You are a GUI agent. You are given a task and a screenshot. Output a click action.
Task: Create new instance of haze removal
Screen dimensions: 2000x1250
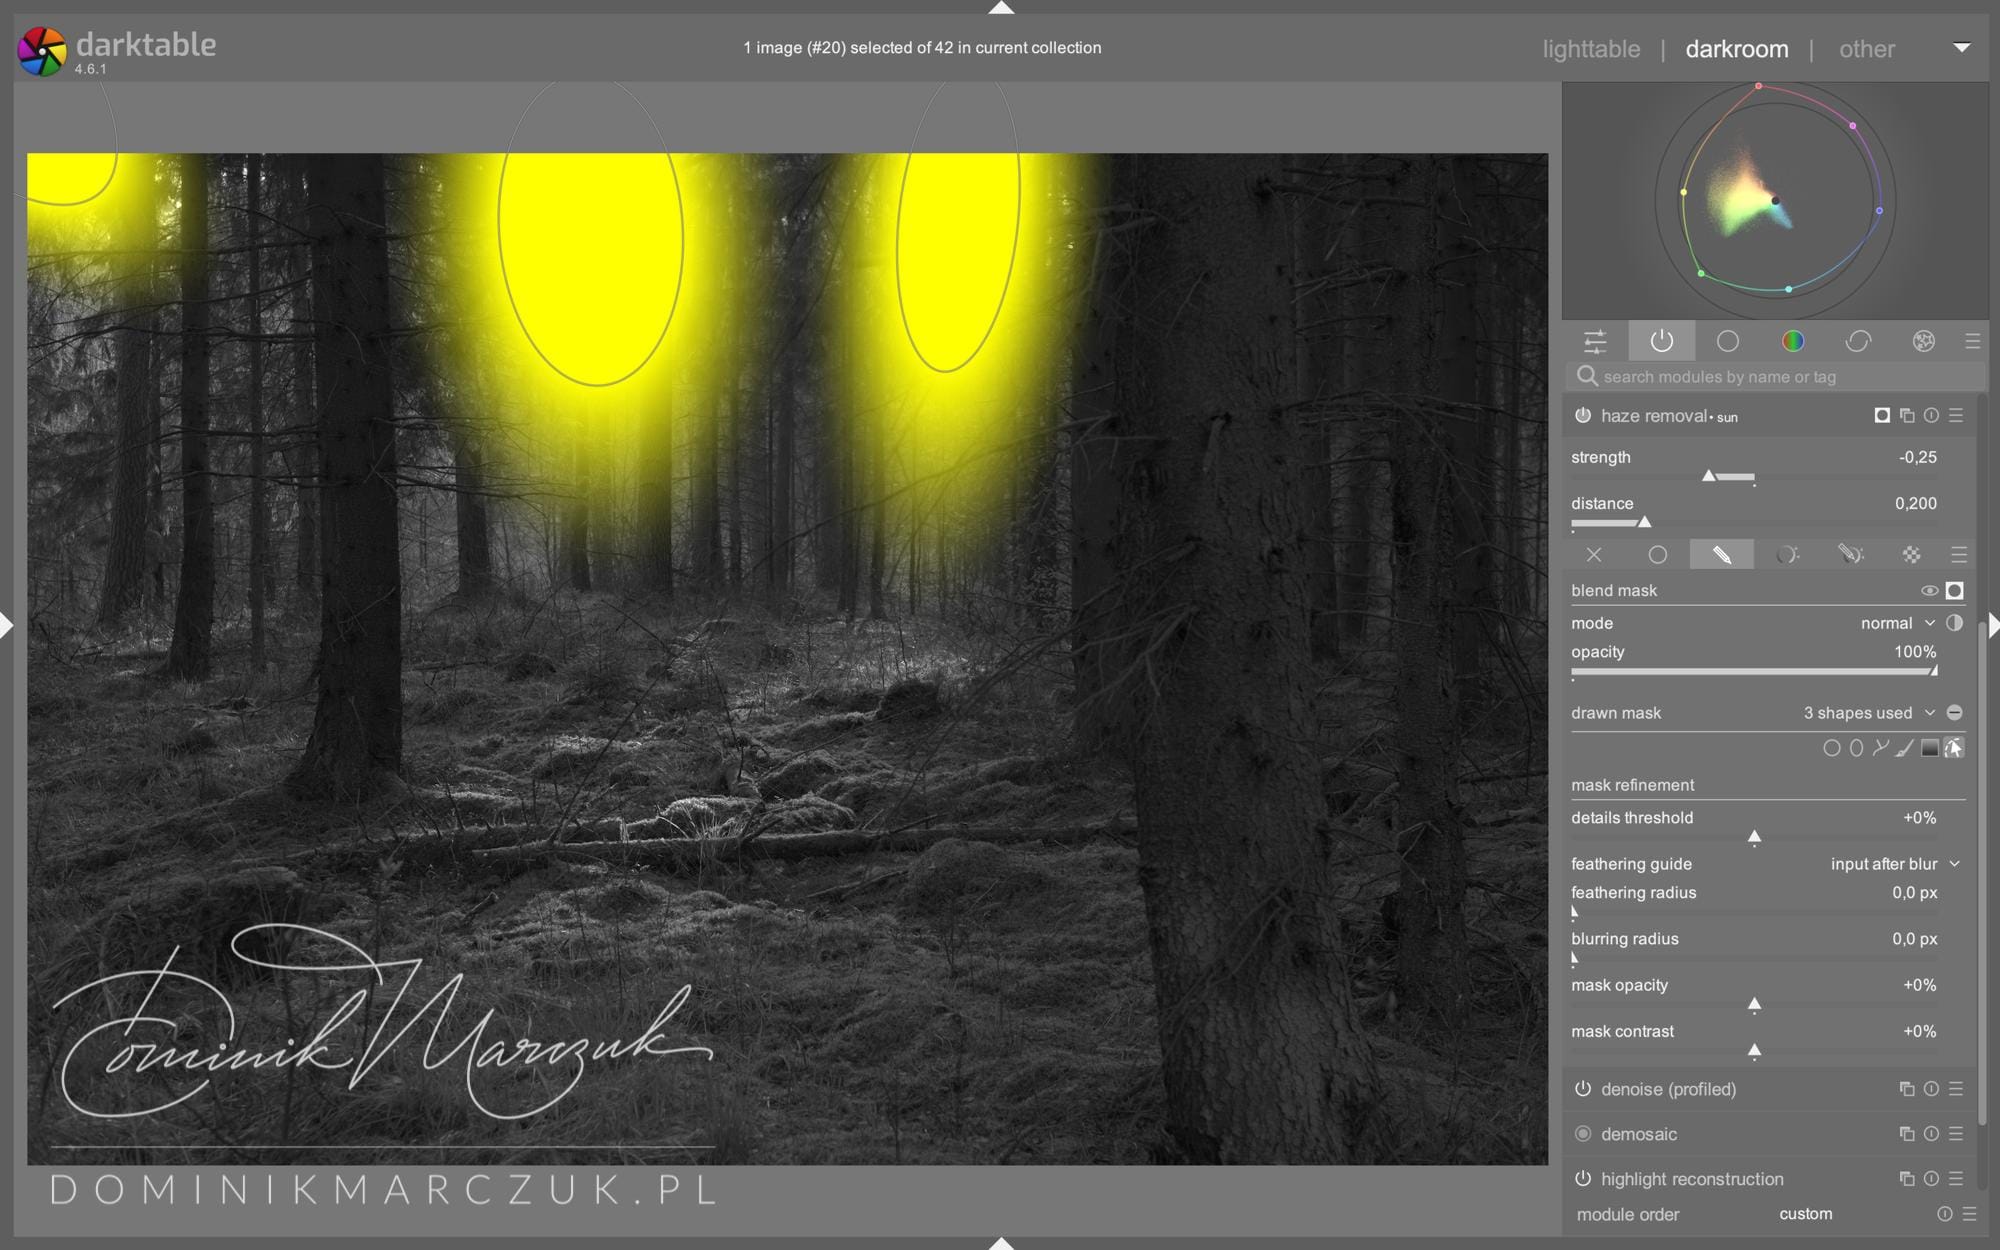pyautogui.click(x=1907, y=415)
